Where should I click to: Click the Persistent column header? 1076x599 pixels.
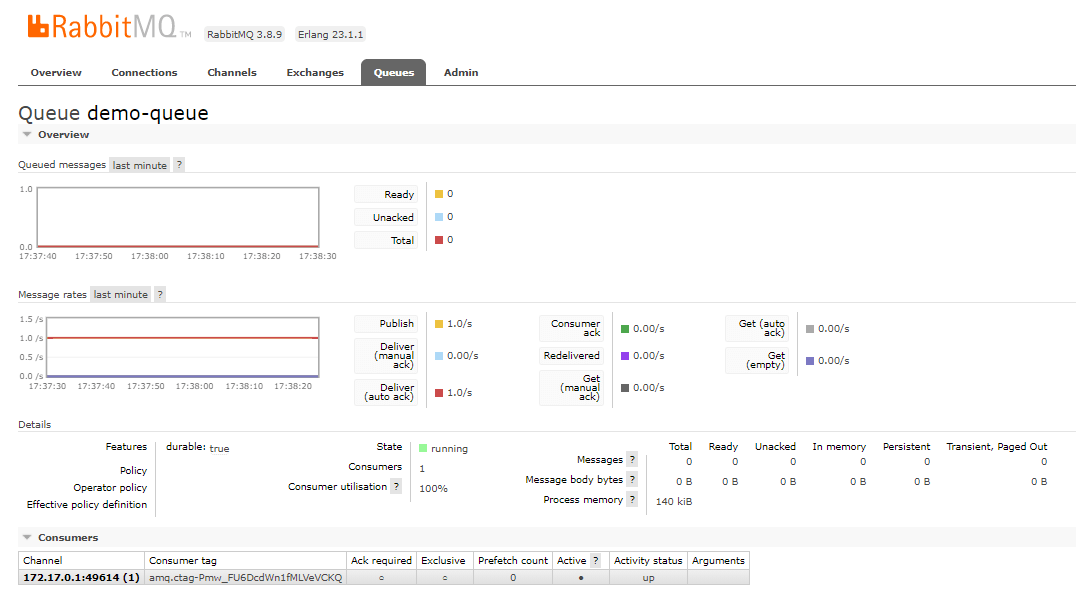(906, 447)
